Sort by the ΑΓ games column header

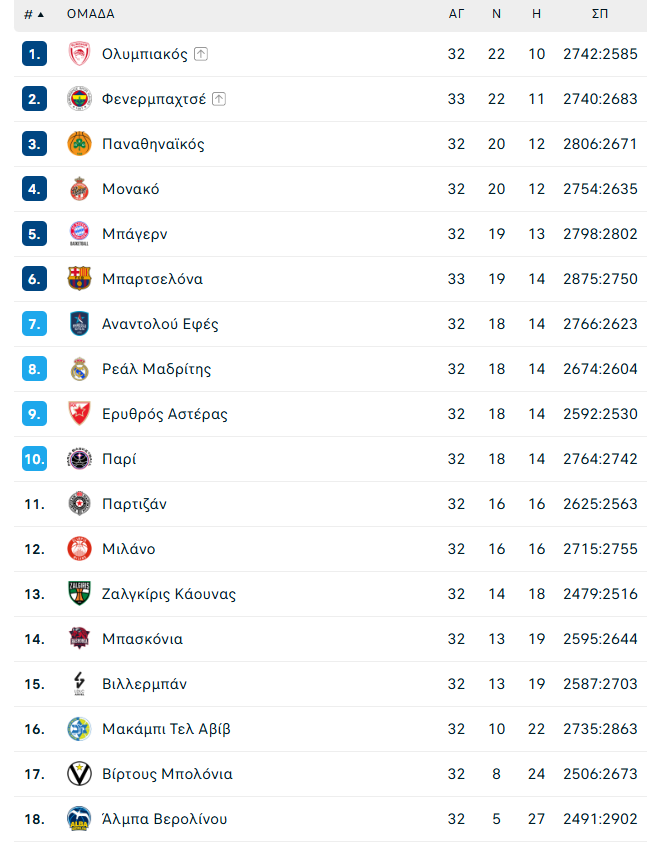456,14
